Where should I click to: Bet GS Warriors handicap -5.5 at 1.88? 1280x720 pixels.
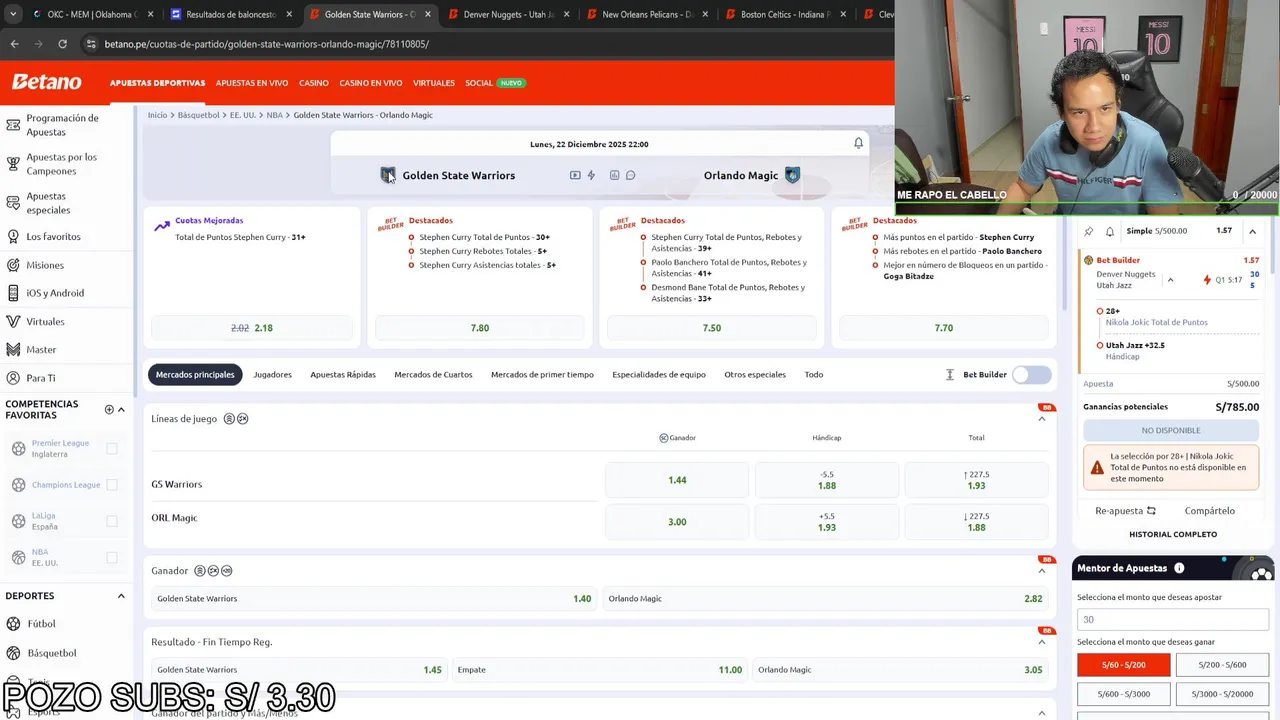827,480
